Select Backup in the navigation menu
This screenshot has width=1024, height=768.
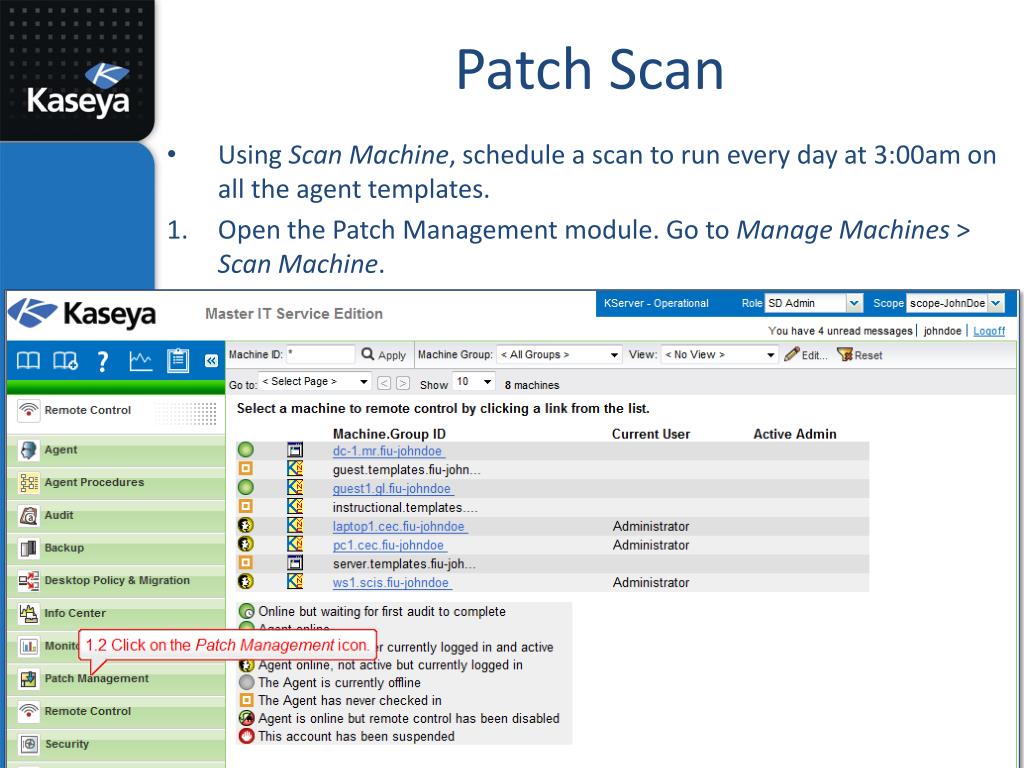tap(64, 548)
